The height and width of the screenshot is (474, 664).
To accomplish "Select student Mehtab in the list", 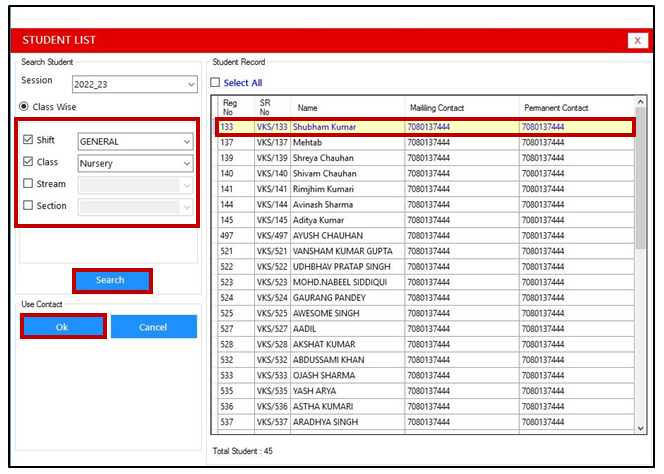I will coord(426,142).
